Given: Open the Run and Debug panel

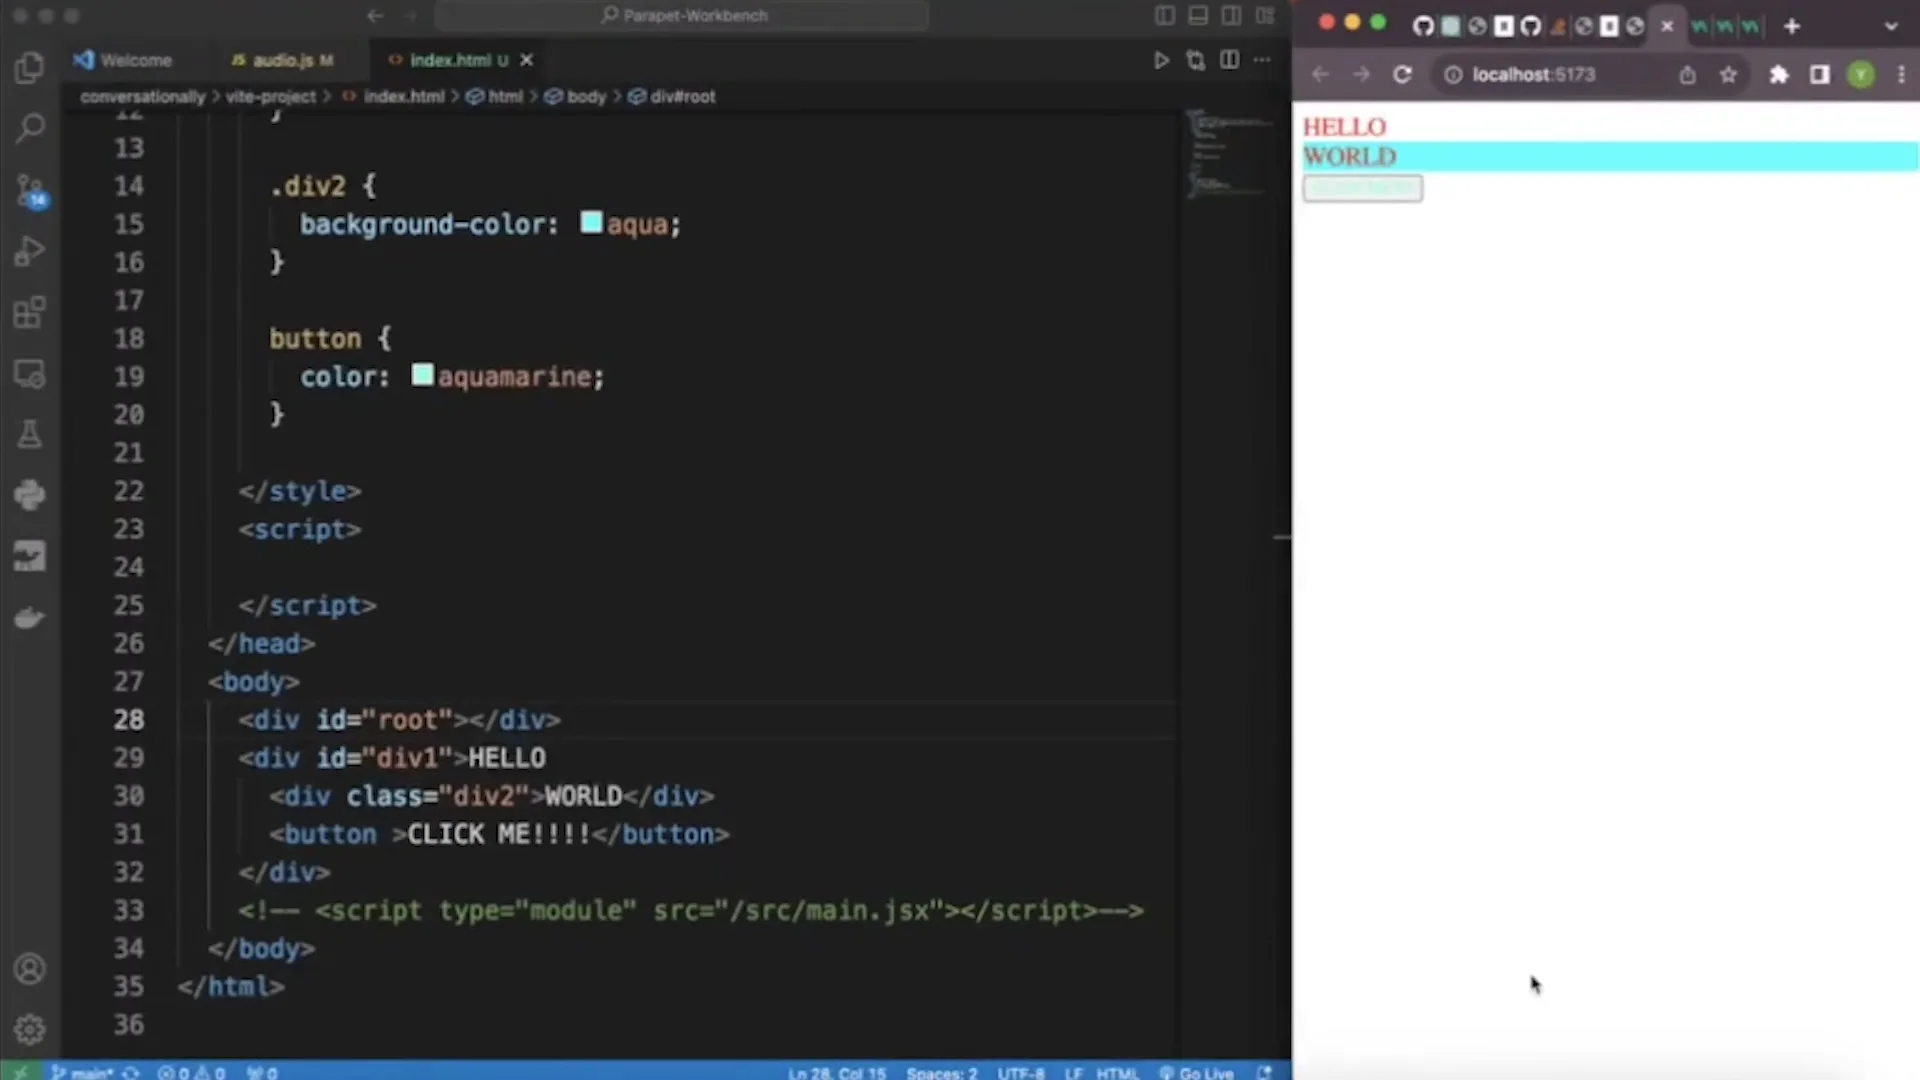Looking at the screenshot, I should 29,252.
